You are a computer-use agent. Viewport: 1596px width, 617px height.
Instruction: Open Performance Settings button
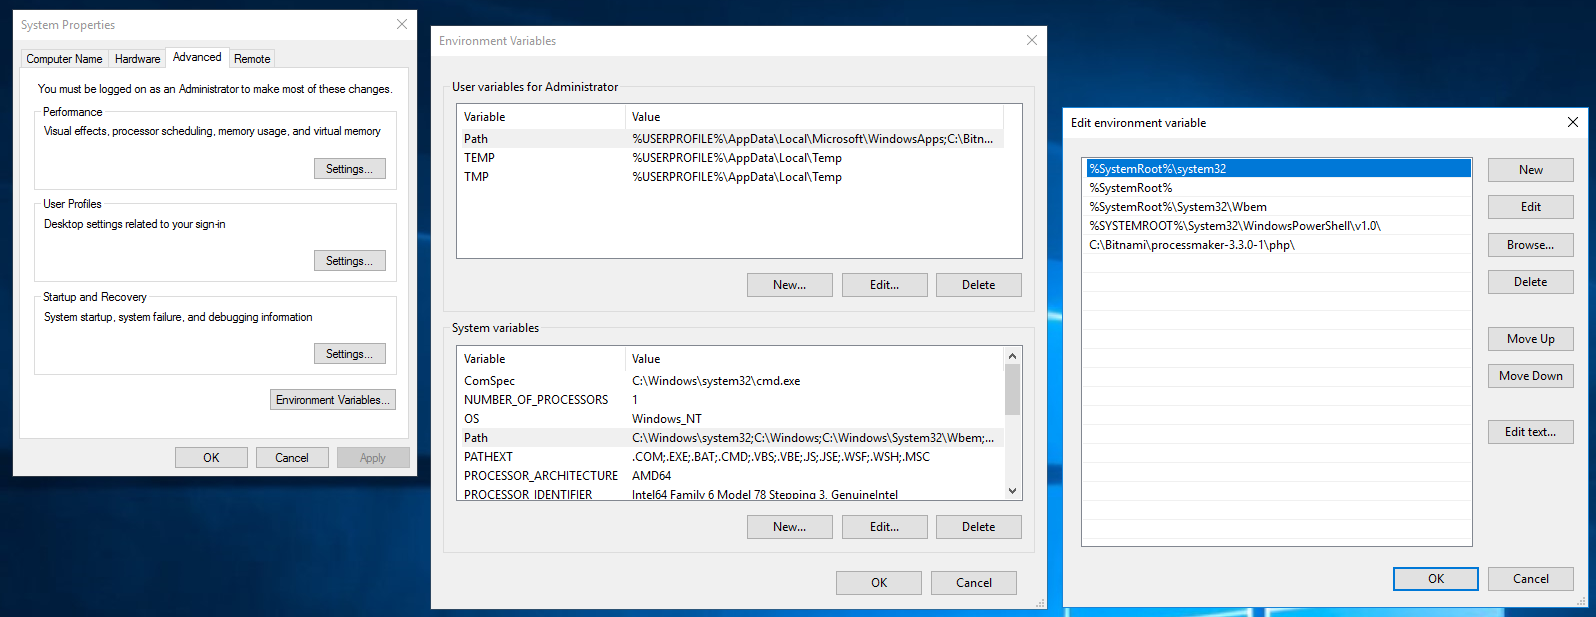click(349, 169)
